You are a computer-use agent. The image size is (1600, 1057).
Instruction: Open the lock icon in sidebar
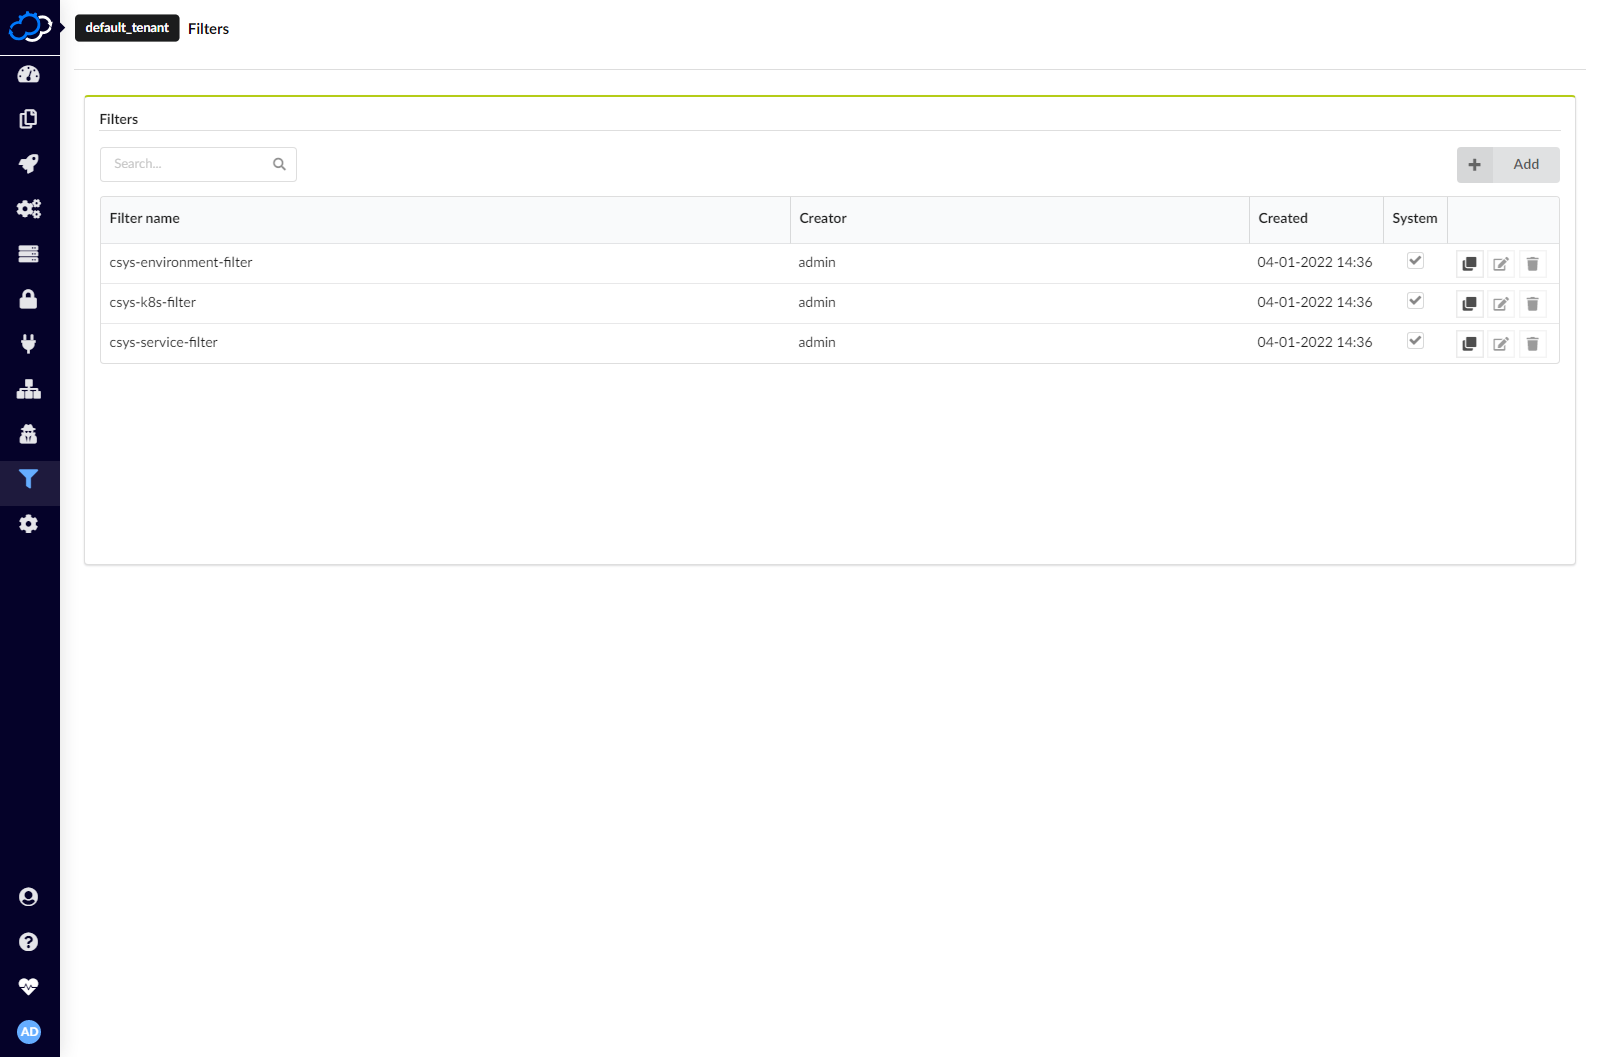(29, 299)
